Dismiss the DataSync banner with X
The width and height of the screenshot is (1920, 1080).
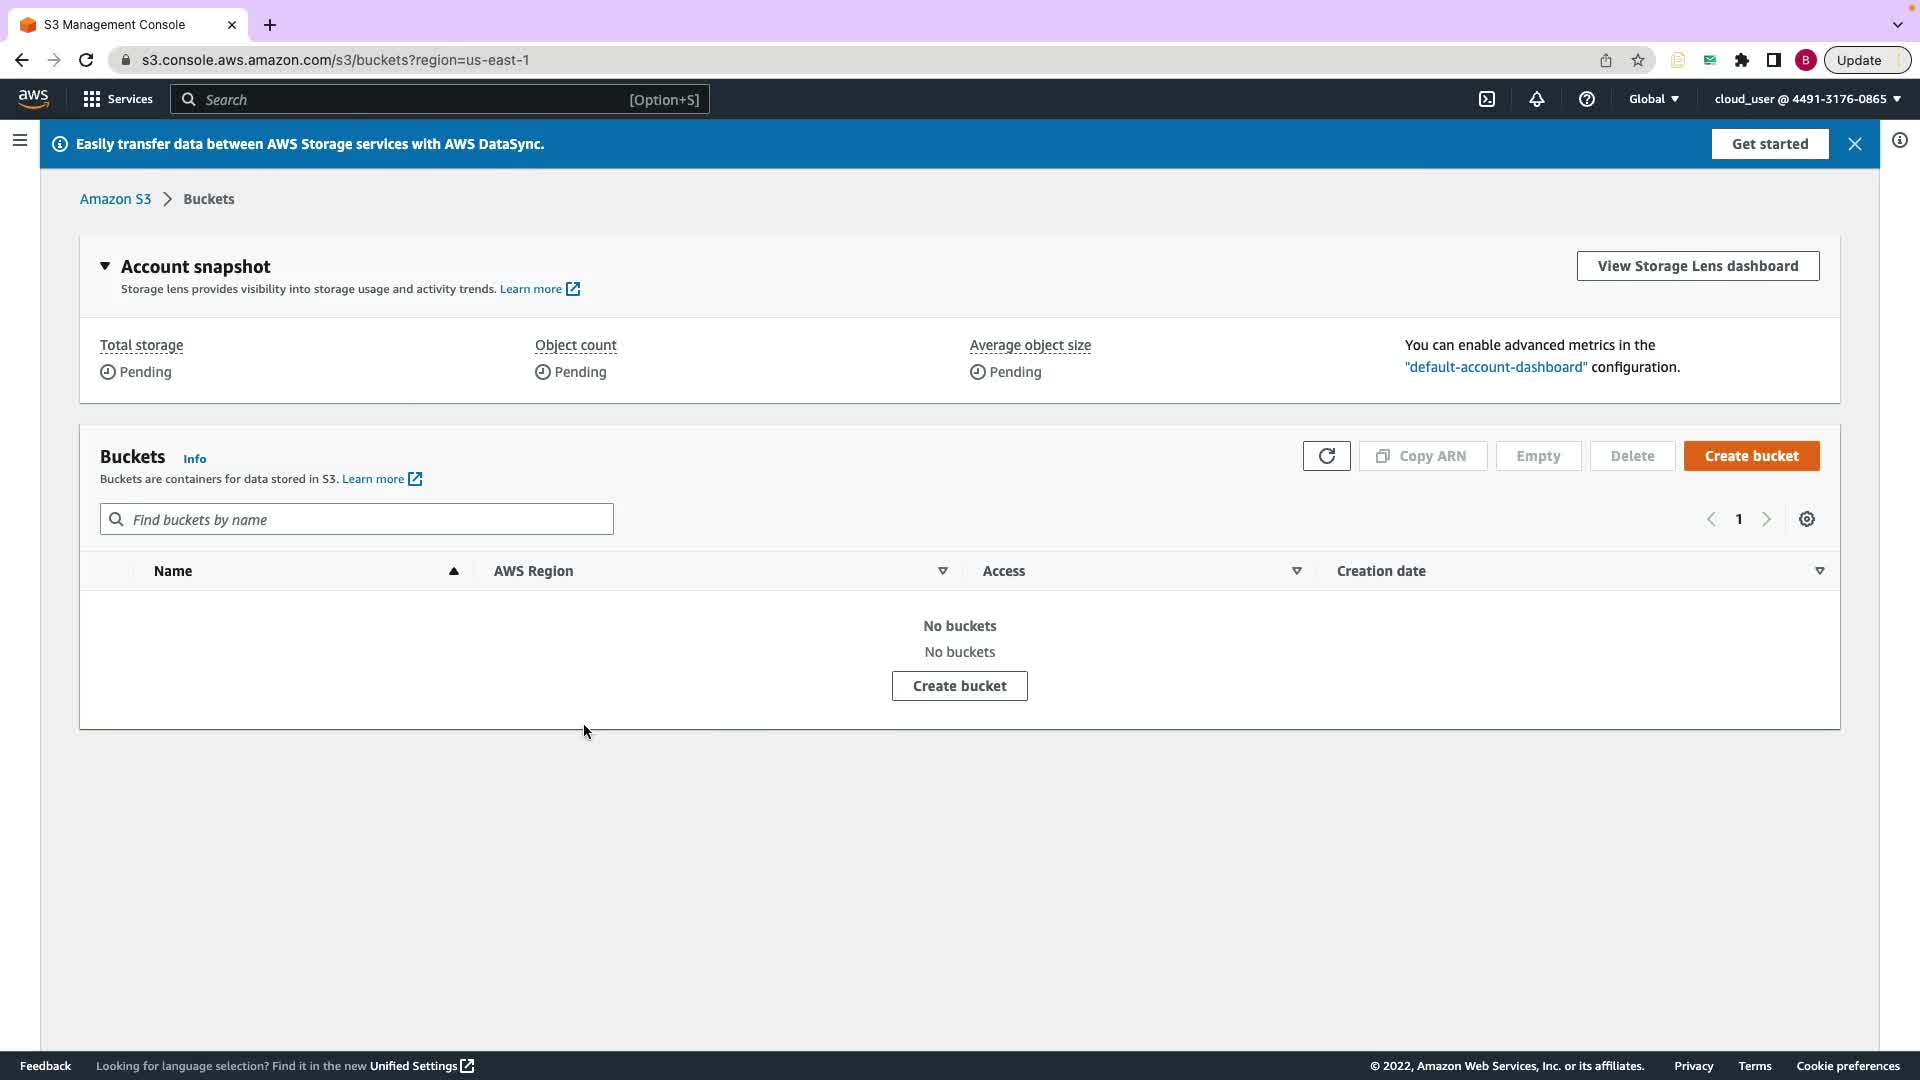[1855, 144]
